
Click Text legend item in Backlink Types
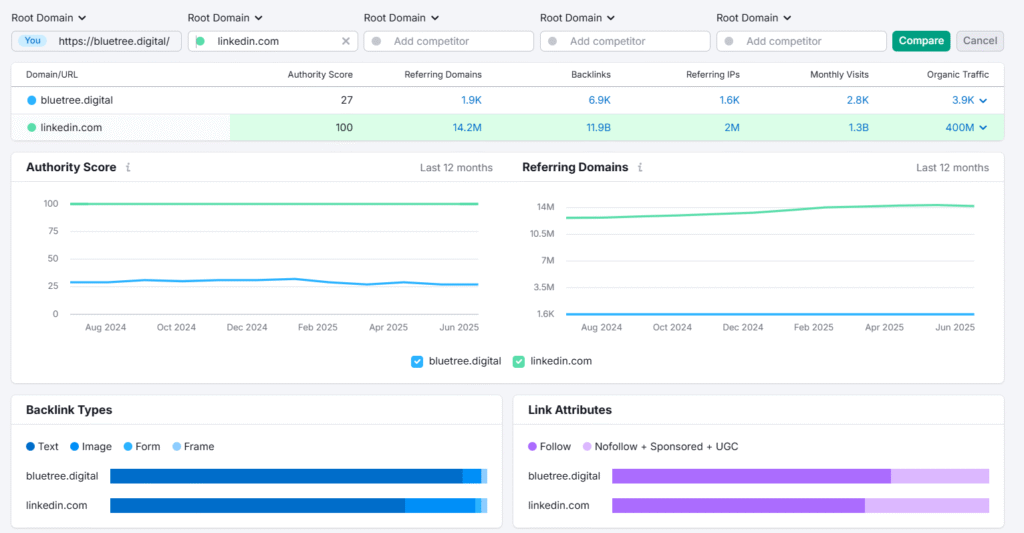[42, 446]
